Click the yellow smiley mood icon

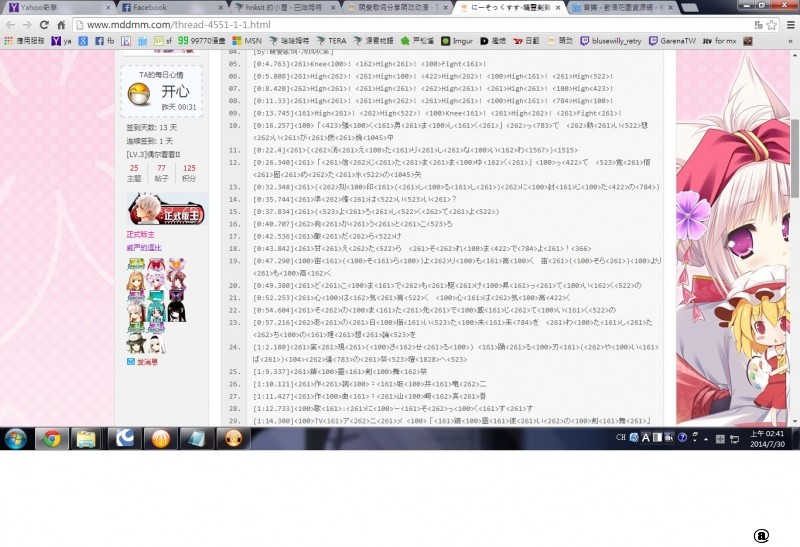139,95
